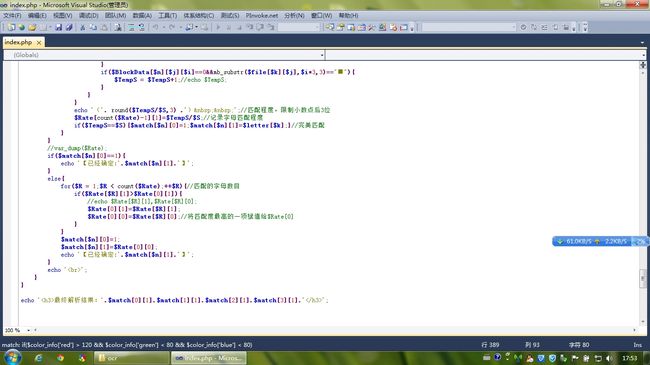The height and width of the screenshot is (365, 650).
Task: Click the '行 389' status bar entry
Action: click(x=490, y=345)
